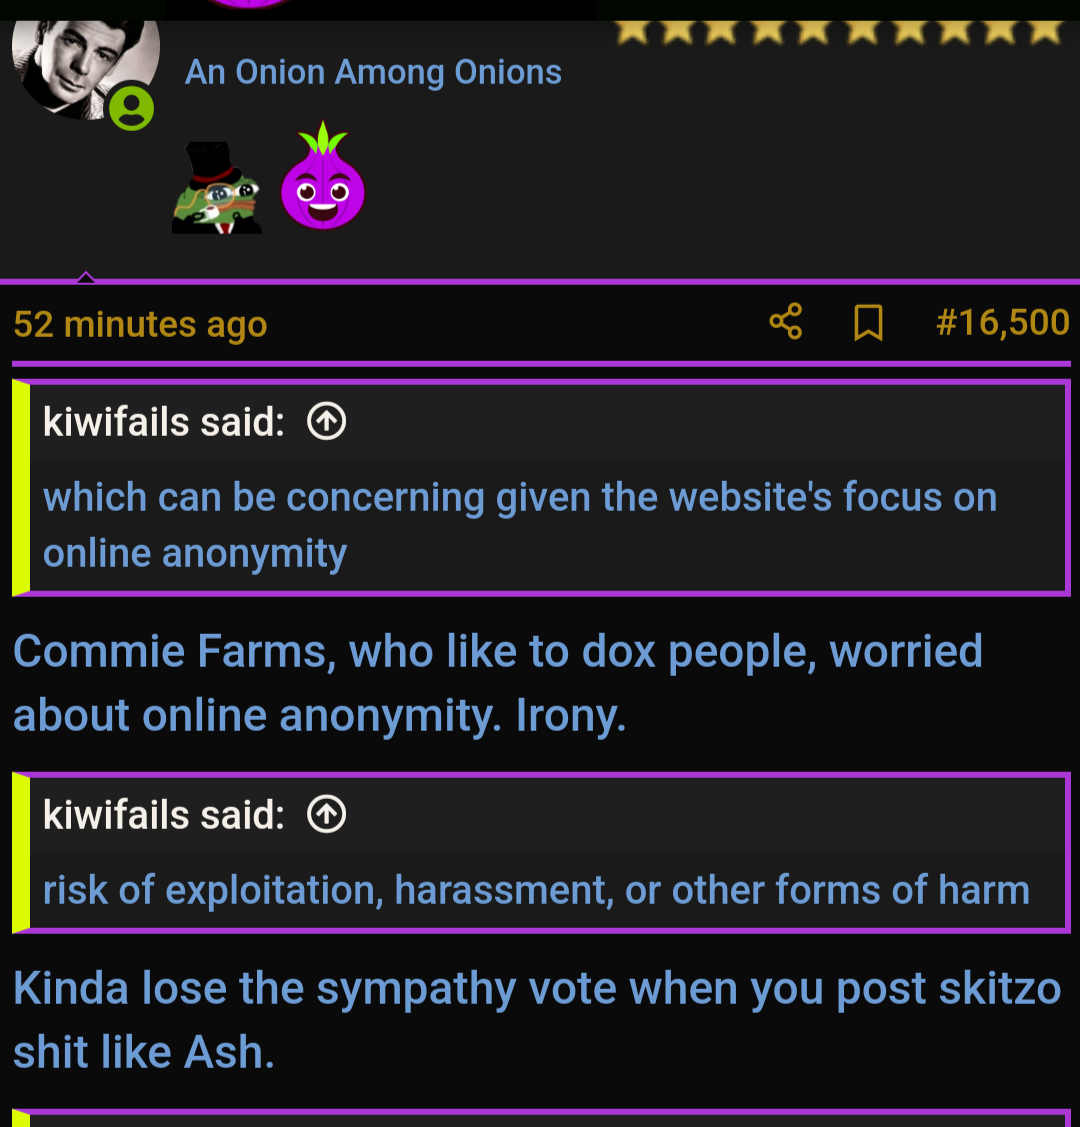Image resolution: width=1080 pixels, height=1127 pixels.
Task: Click the purple onion badge
Action: click(x=323, y=177)
